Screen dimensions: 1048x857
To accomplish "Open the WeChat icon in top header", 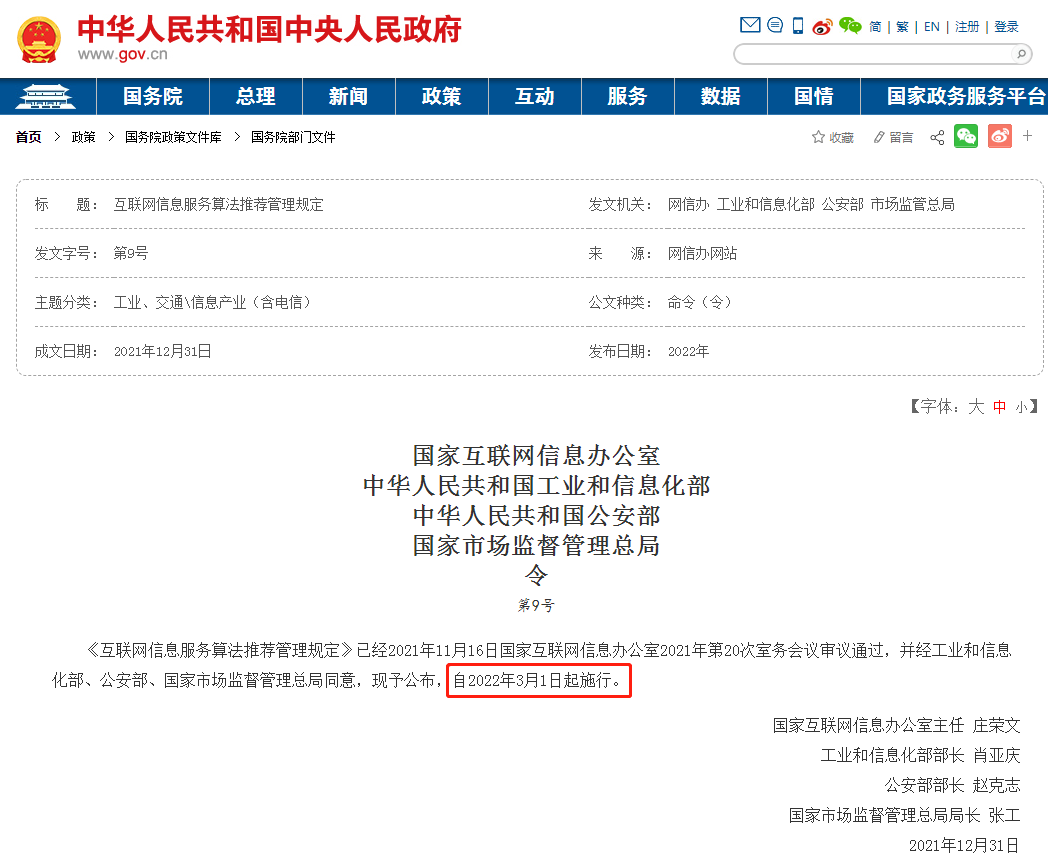I will pyautogui.click(x=850, y=25).
